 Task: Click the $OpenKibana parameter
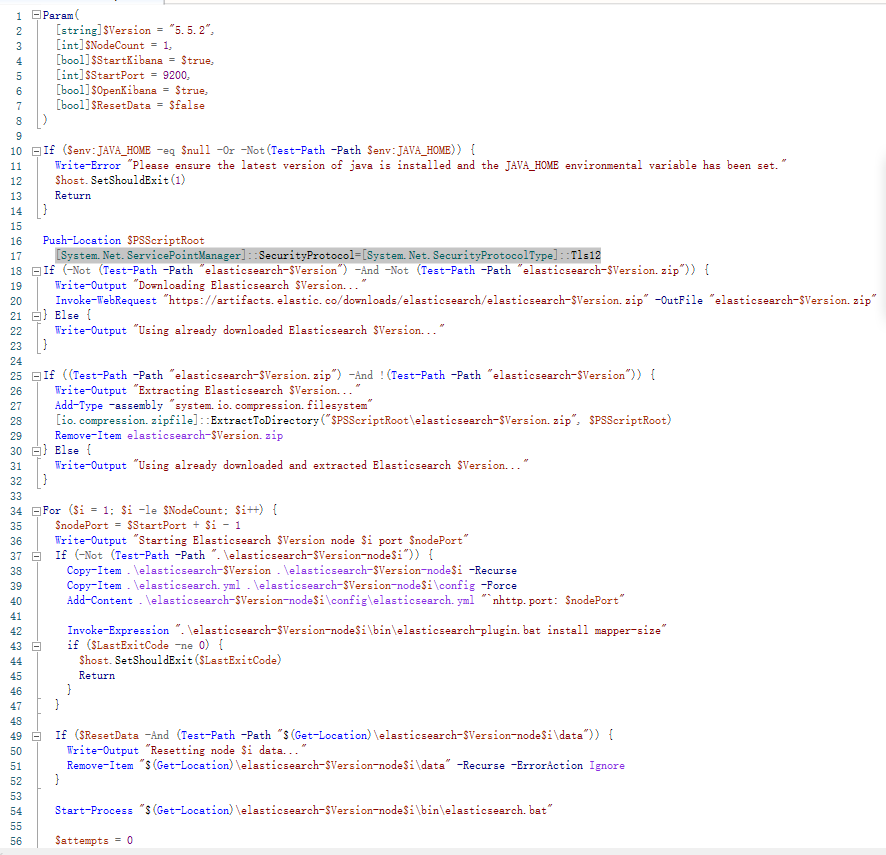pyautogui.click(x=124, y=90)
